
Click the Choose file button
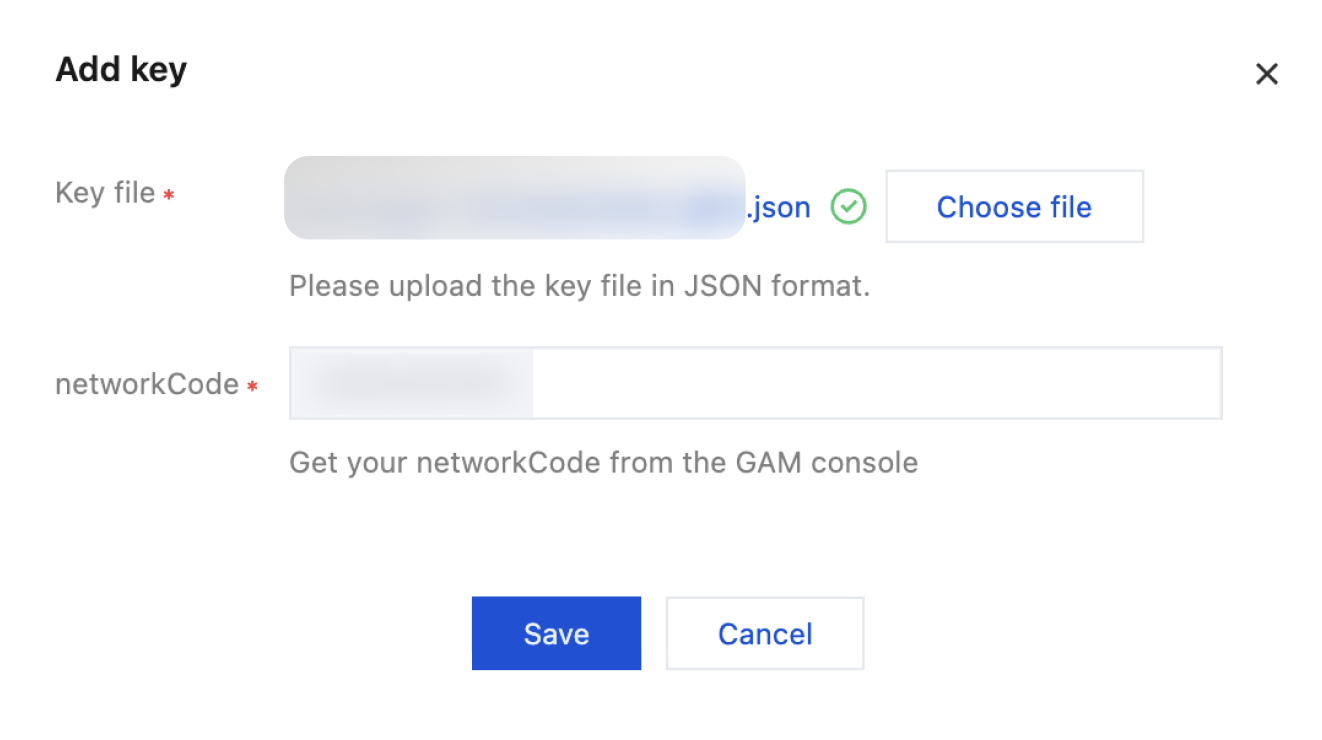tap(1013, 207)
